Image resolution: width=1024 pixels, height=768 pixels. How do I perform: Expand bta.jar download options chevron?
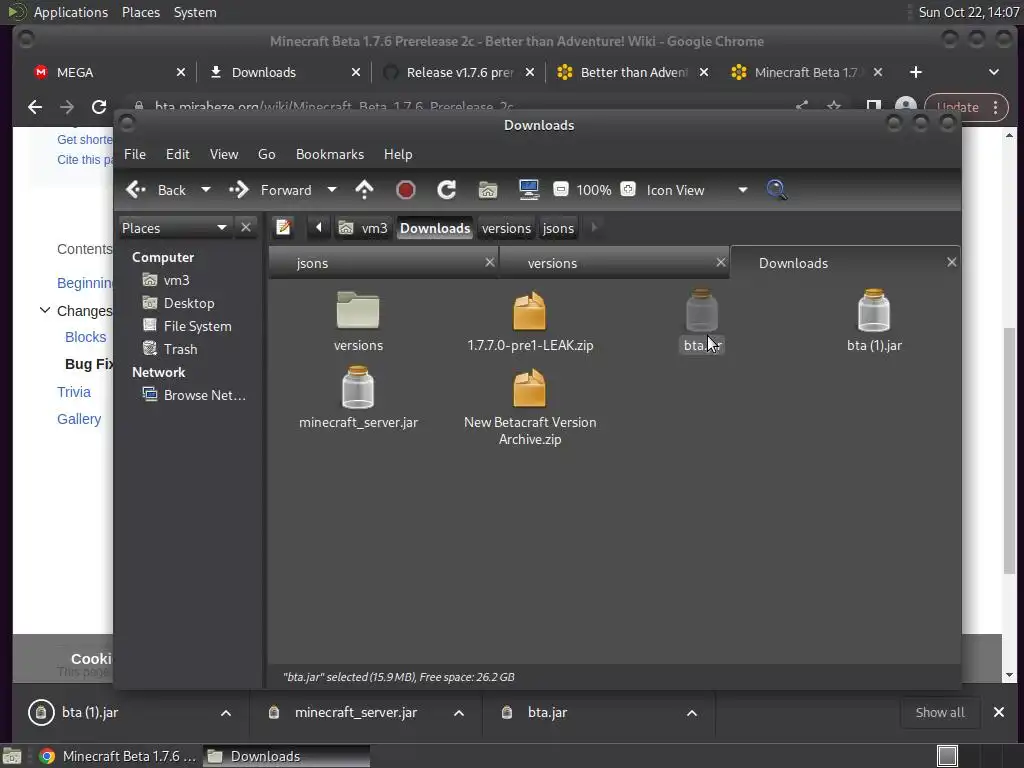[x=692, y=712]
